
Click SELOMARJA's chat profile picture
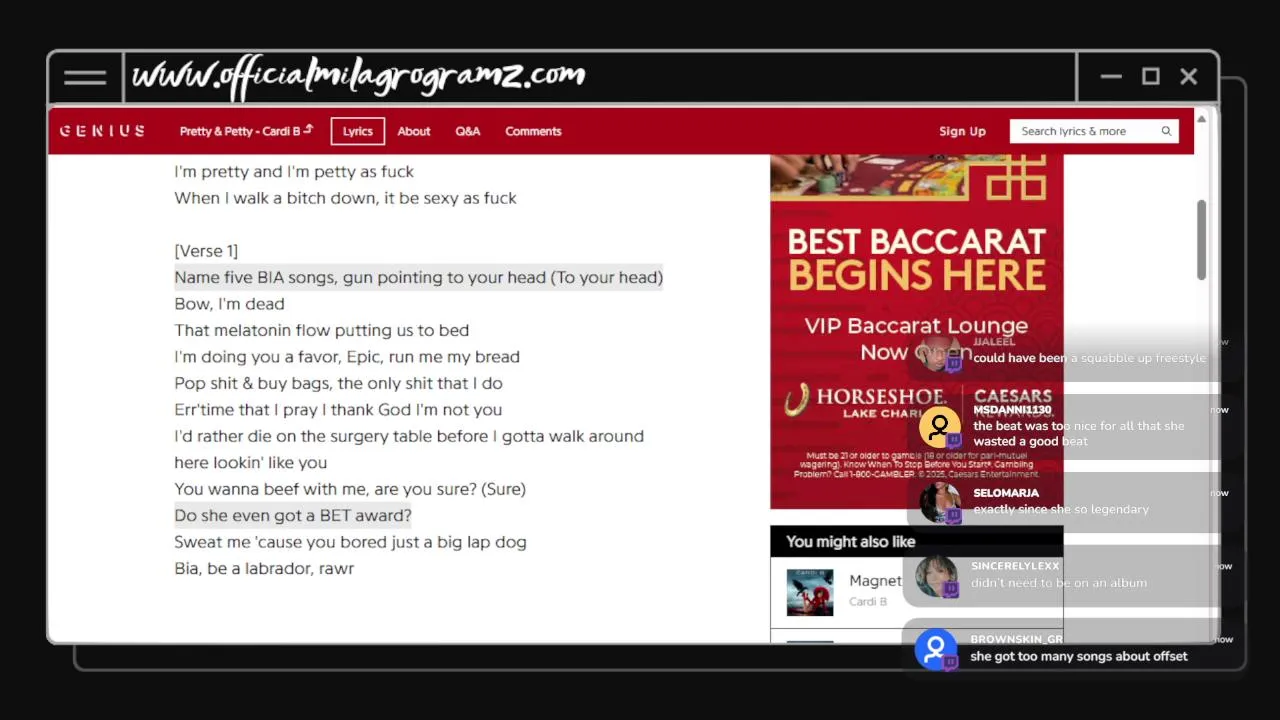click(x=939, y=502)
